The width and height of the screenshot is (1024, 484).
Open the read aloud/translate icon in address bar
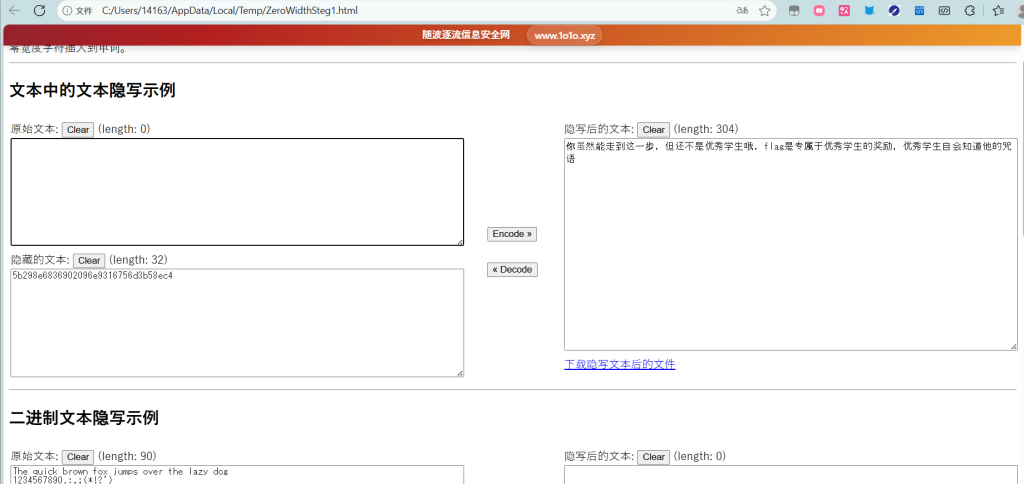pos(742,10)
